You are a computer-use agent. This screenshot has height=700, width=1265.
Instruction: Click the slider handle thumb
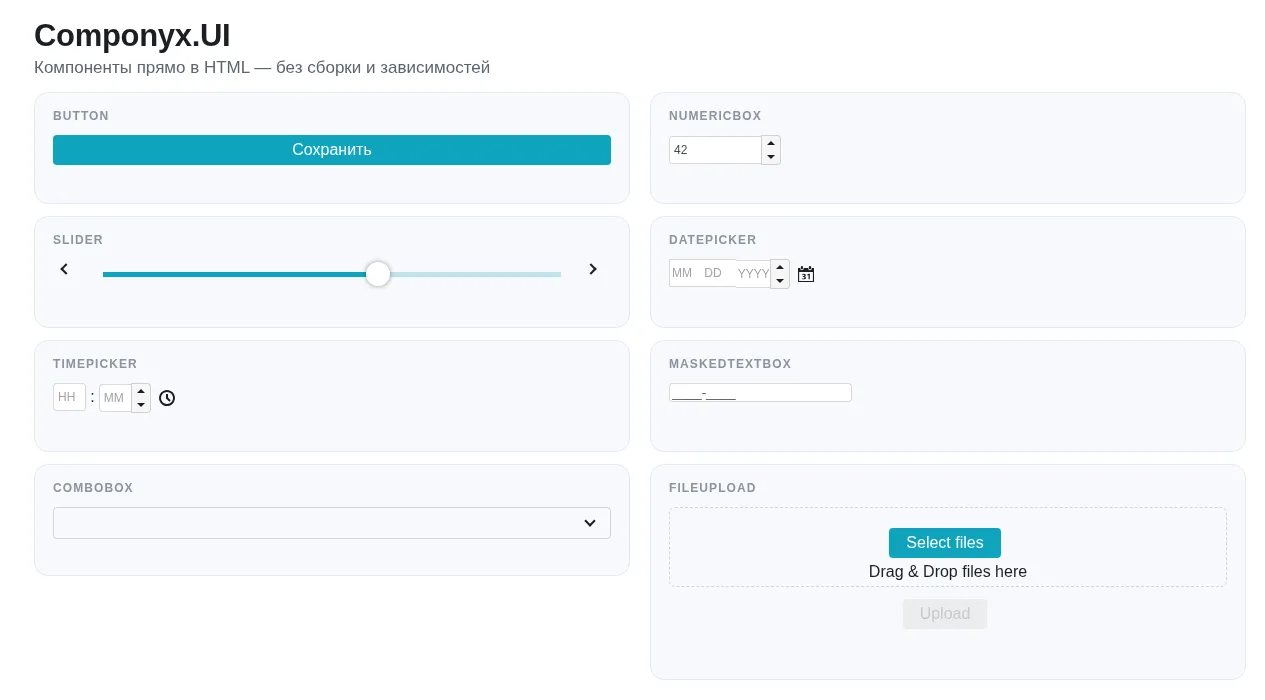coord(378,274)
